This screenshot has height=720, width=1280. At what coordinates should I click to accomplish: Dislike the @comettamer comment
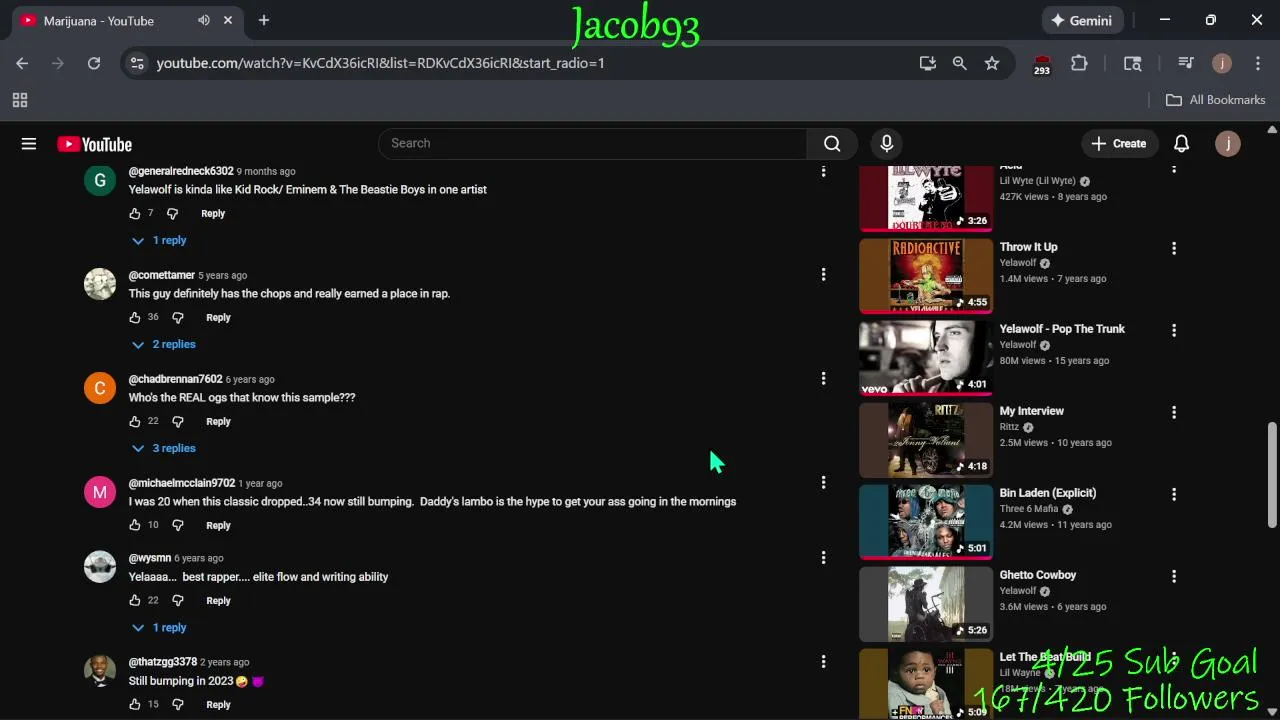pyautogui.click(x=178, y=318)
